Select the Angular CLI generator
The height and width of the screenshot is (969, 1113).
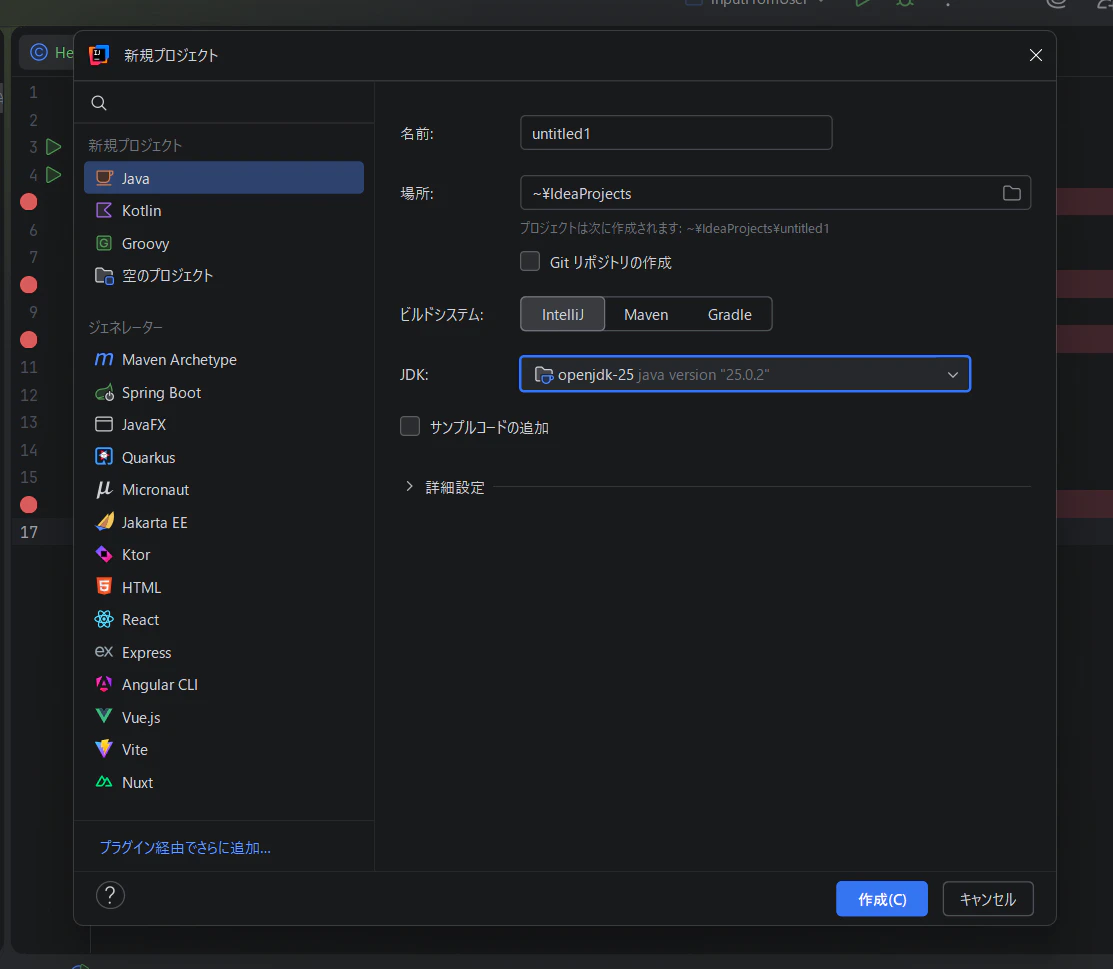(x=224, y=684)
